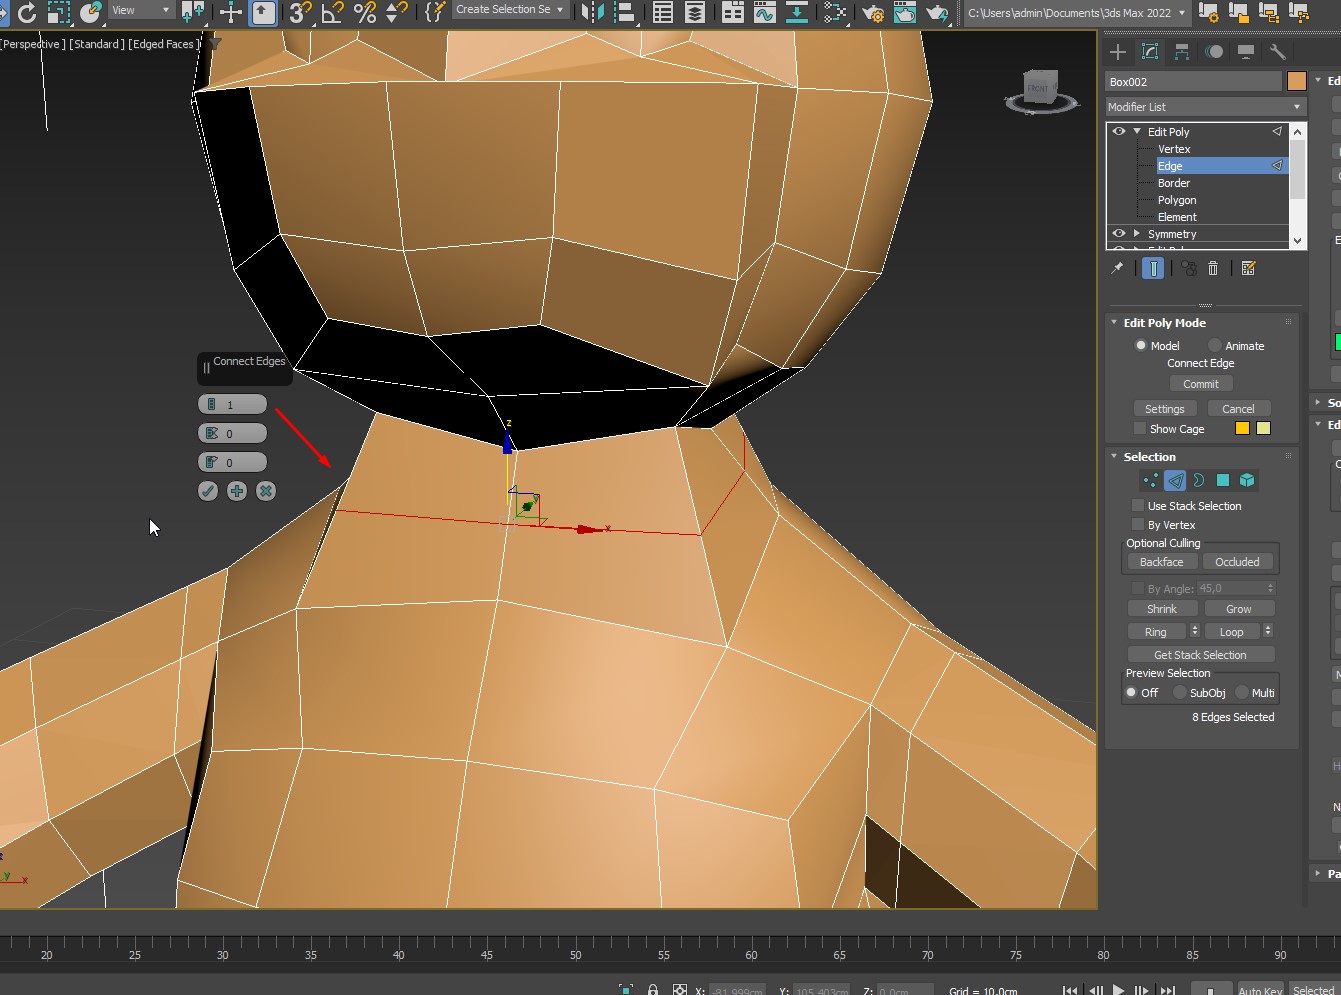Expand the Symmetry modifier in stack
This screenshot has height=995, width=1341.
click(x=1137, y=234)
